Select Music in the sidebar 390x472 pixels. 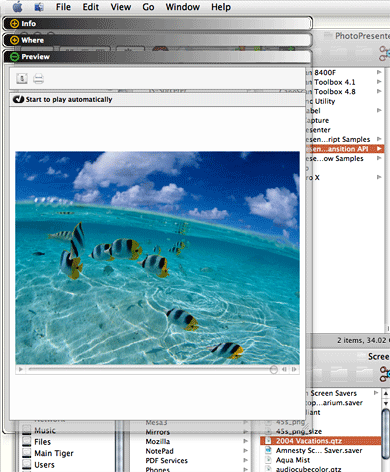[x=45, y=430]
